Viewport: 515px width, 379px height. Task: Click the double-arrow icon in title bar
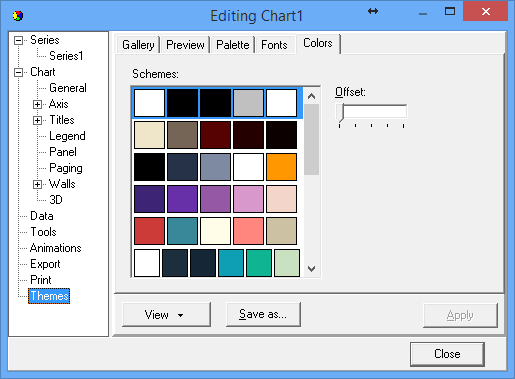click(373, 11)
